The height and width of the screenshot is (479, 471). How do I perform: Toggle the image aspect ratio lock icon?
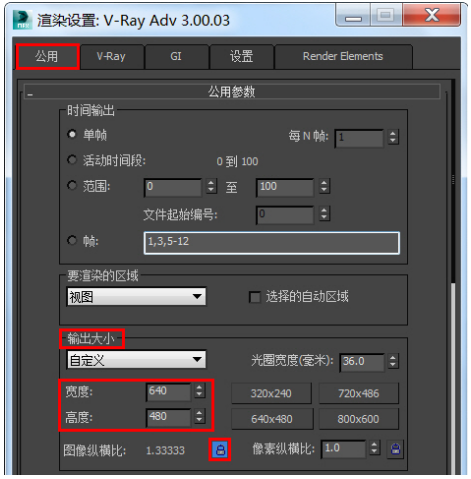tap(220, 450)
